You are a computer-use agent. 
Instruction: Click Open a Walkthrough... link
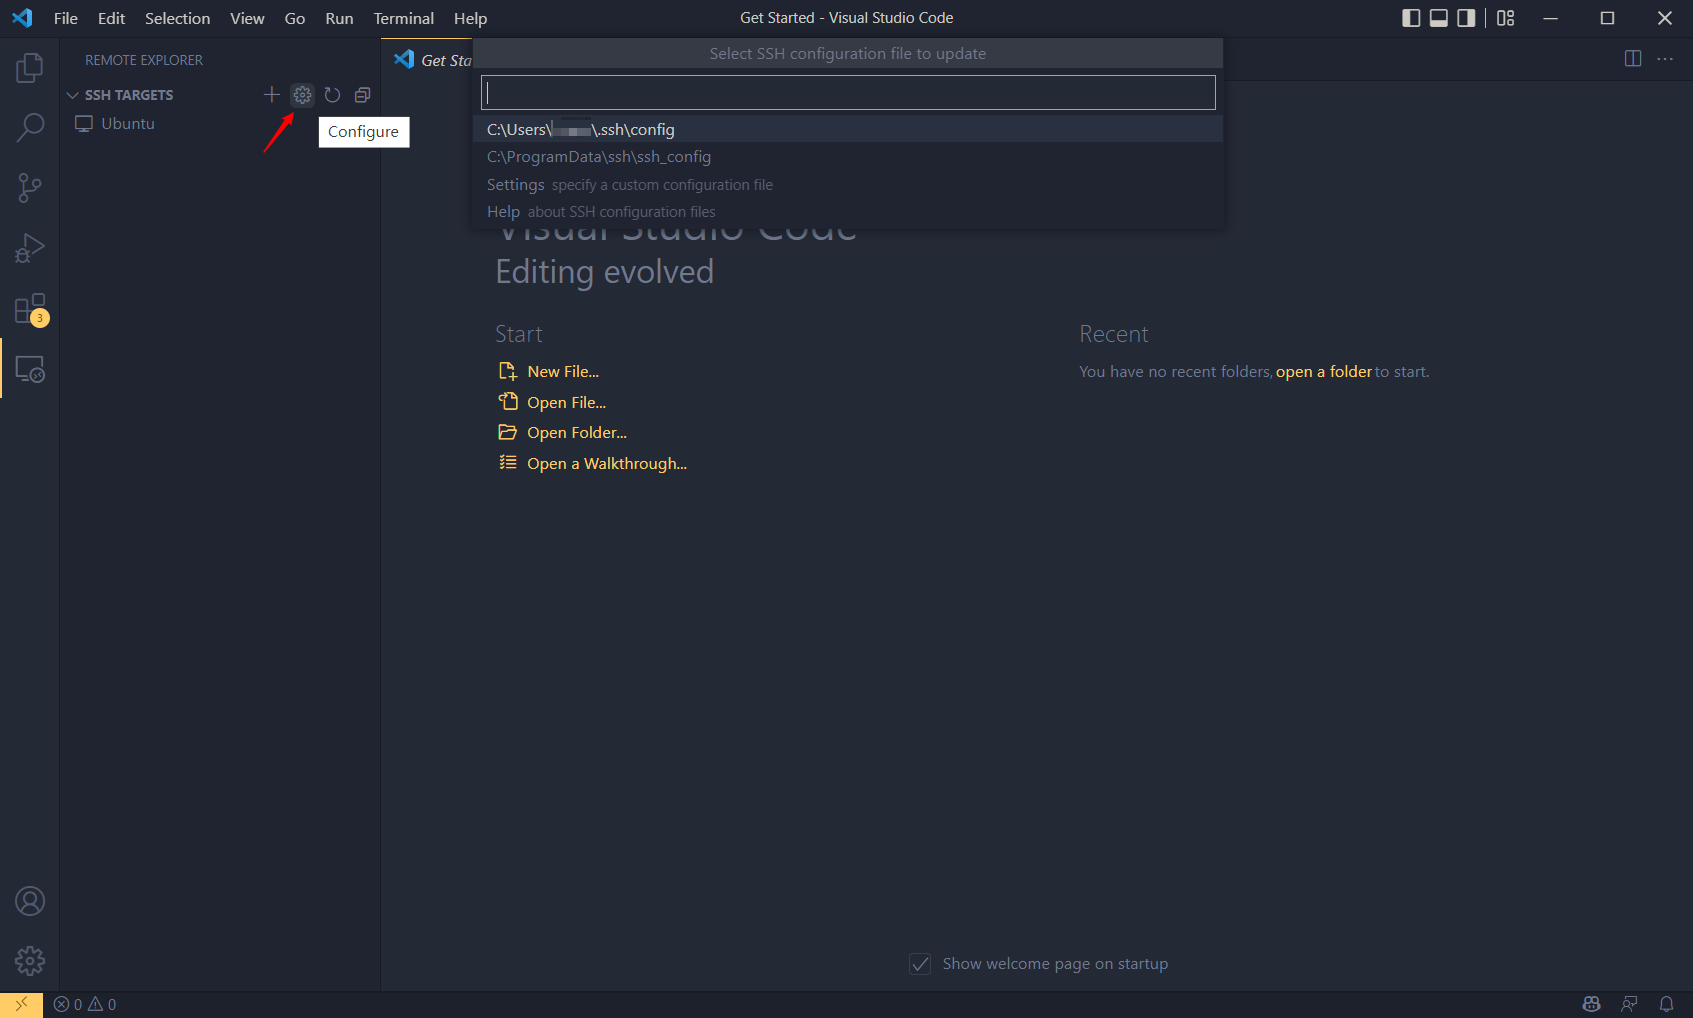click(x=607, y=464)
